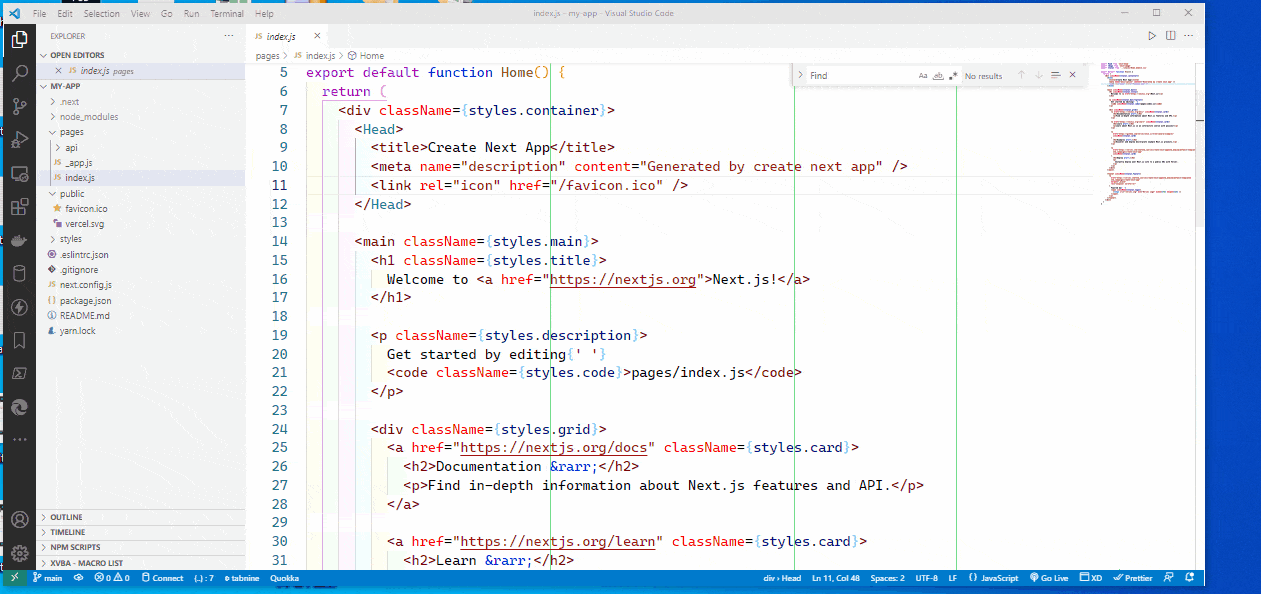Open the View menu
This screenshot has width=1261, height=594.
(141, 14)
